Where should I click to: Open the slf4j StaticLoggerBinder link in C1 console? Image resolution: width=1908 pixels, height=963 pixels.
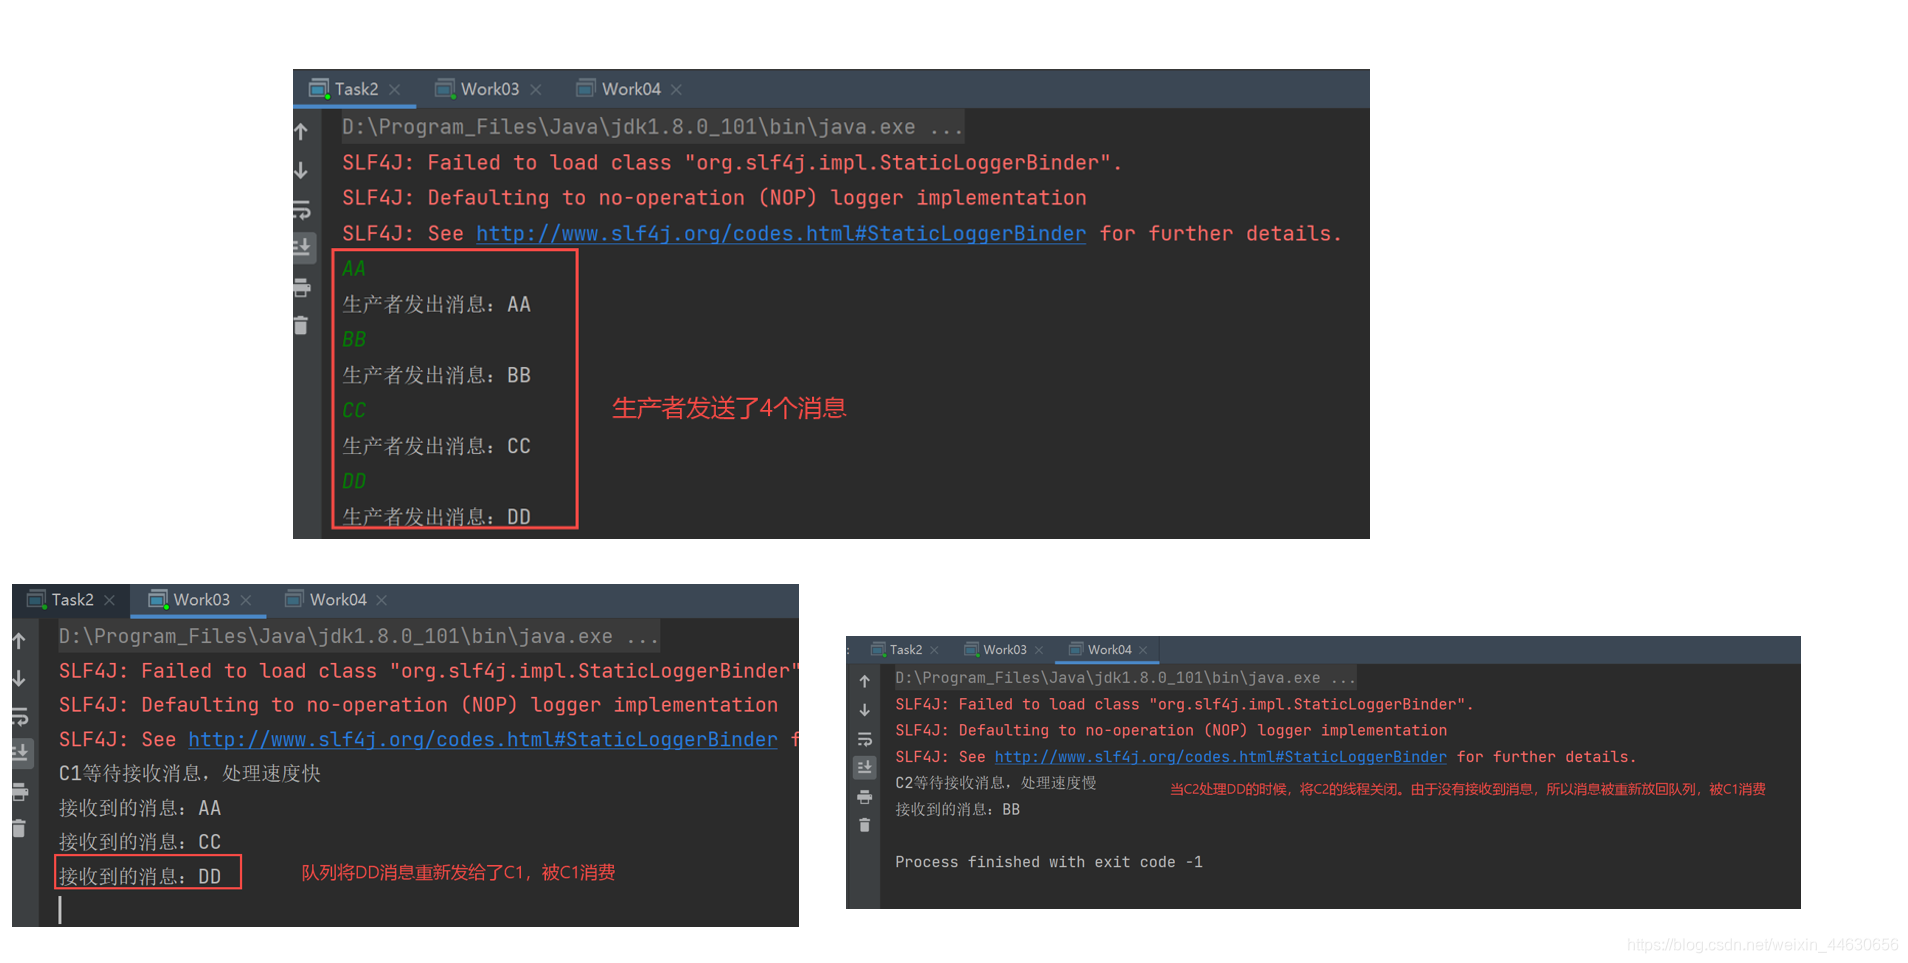(483, 740)
